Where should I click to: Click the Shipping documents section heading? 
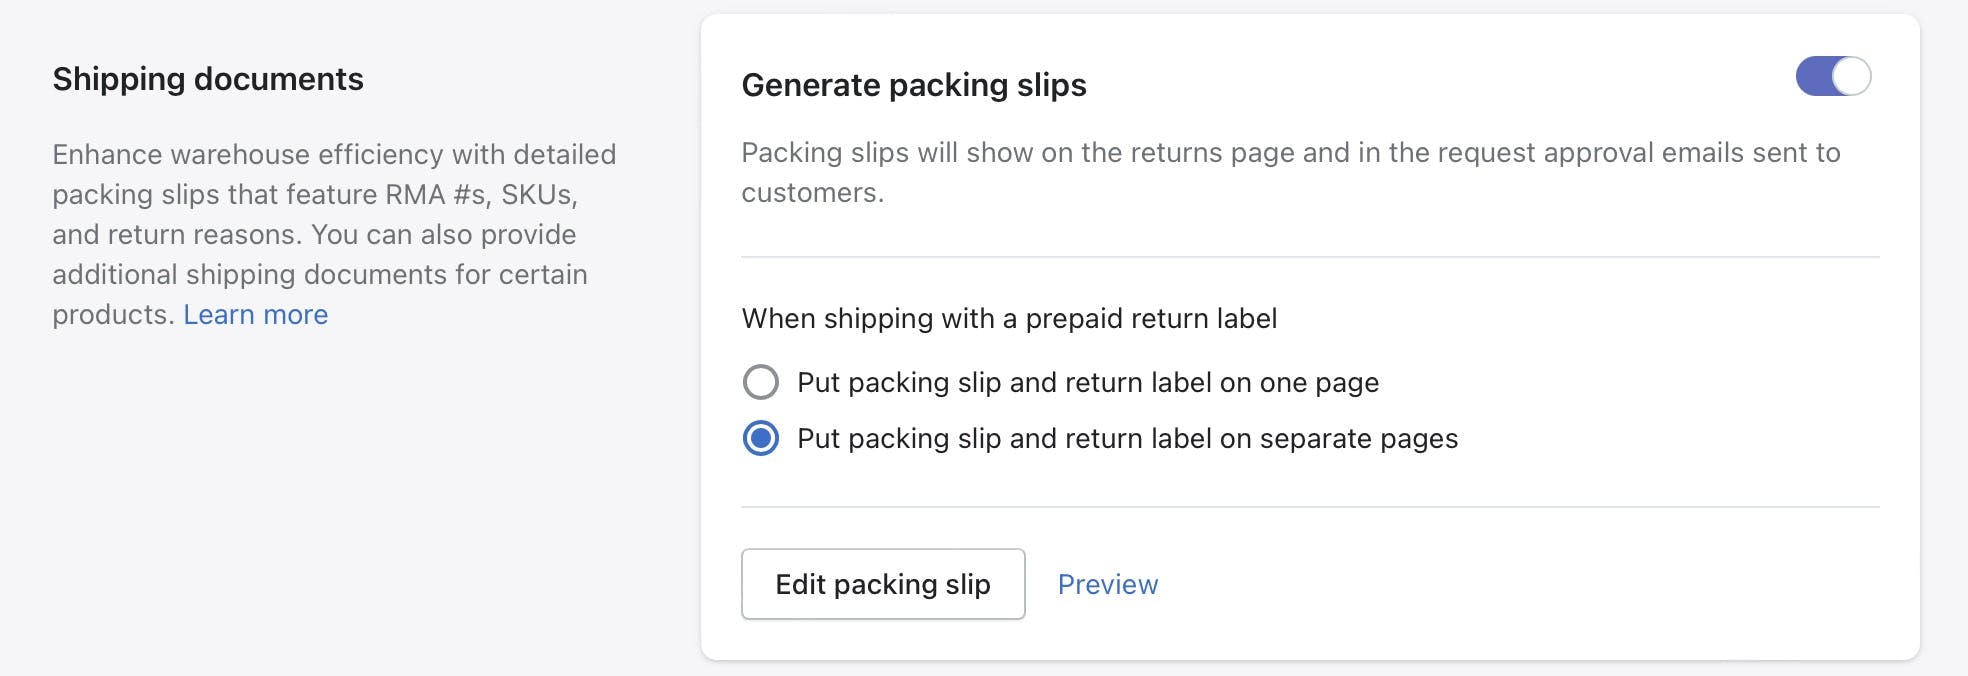click(x=208, y=79)
